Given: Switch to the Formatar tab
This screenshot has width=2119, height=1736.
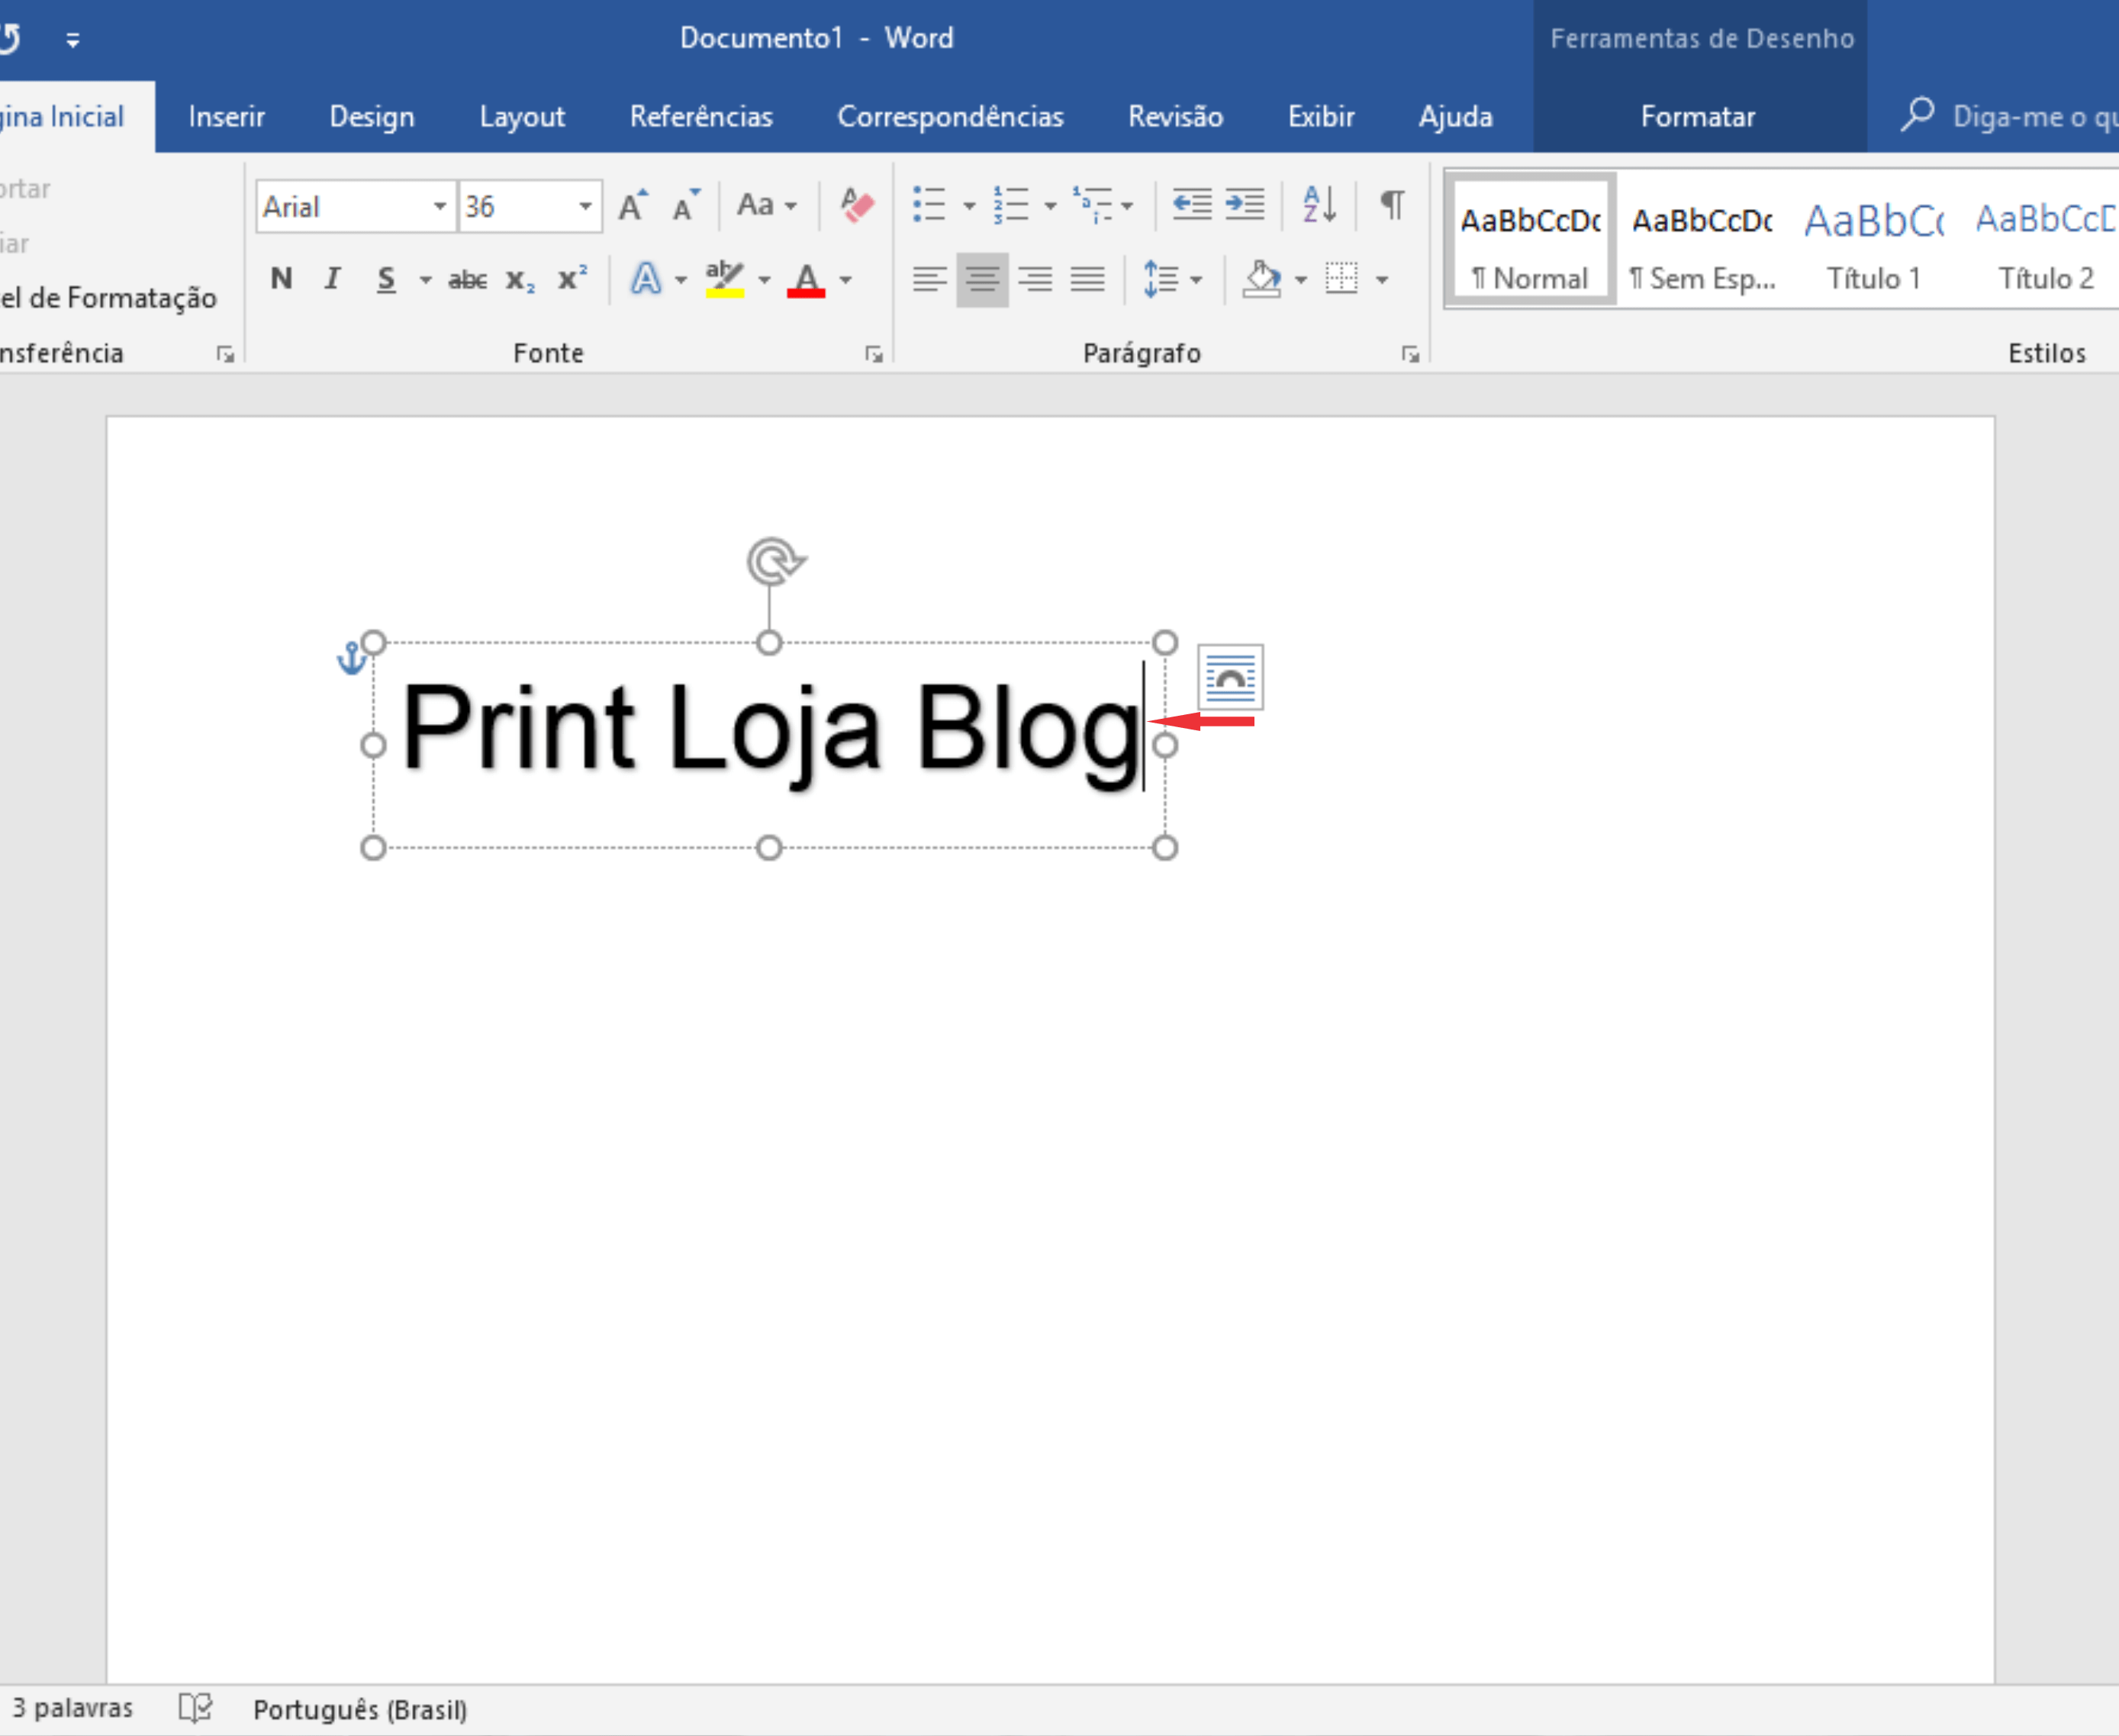Looking at the screenshot, I should [1697, 117].
